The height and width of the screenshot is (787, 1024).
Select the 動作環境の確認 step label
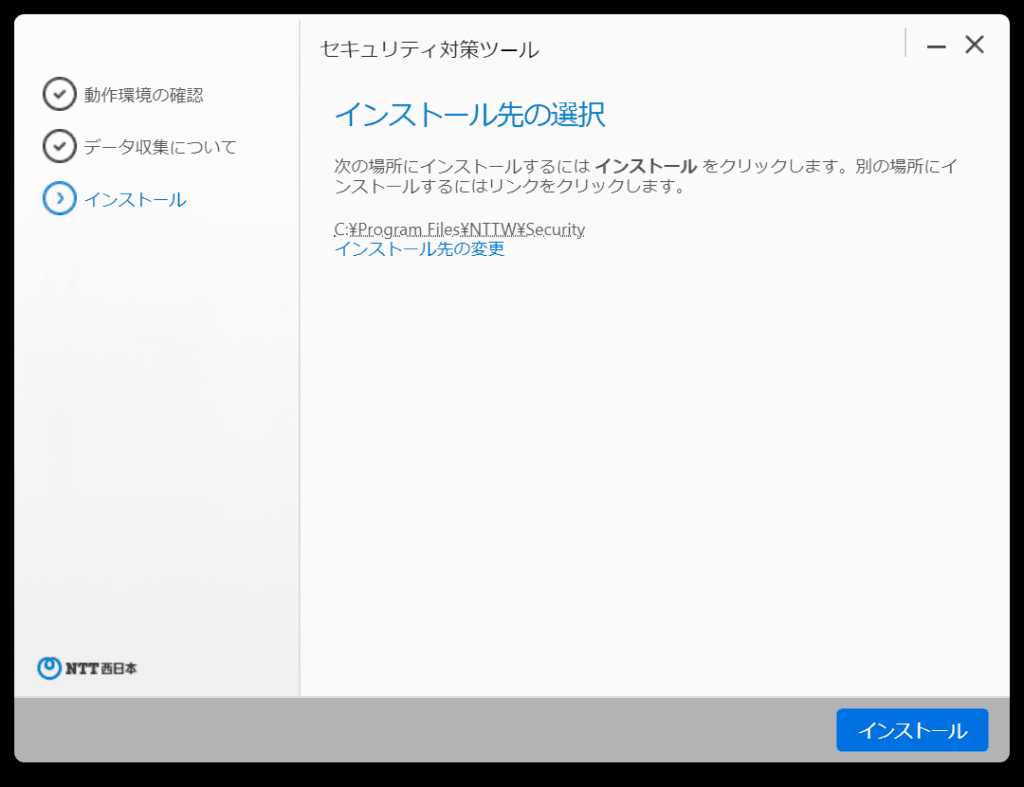click(x=145, y=95)
